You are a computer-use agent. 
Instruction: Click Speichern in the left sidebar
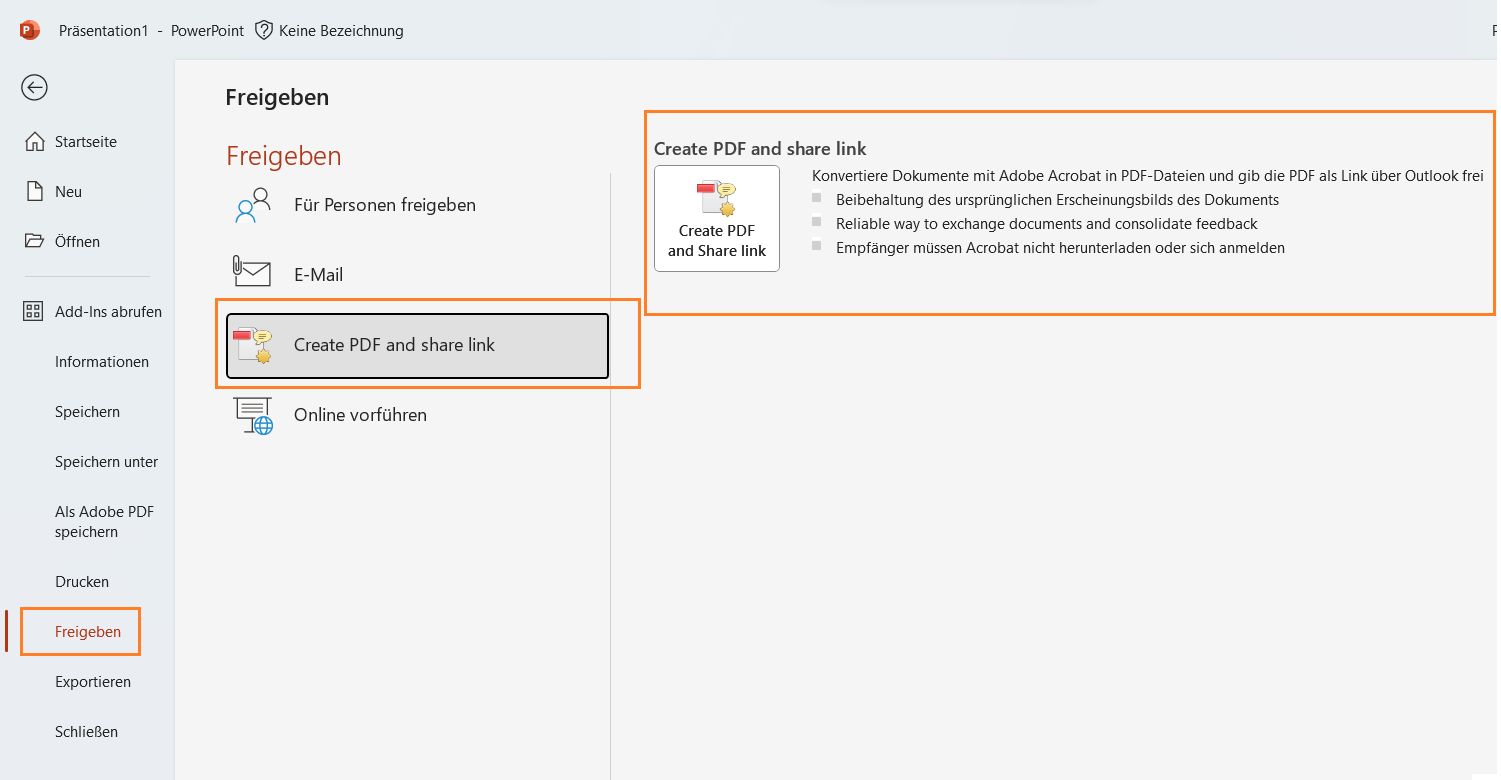tap(87, 411)
